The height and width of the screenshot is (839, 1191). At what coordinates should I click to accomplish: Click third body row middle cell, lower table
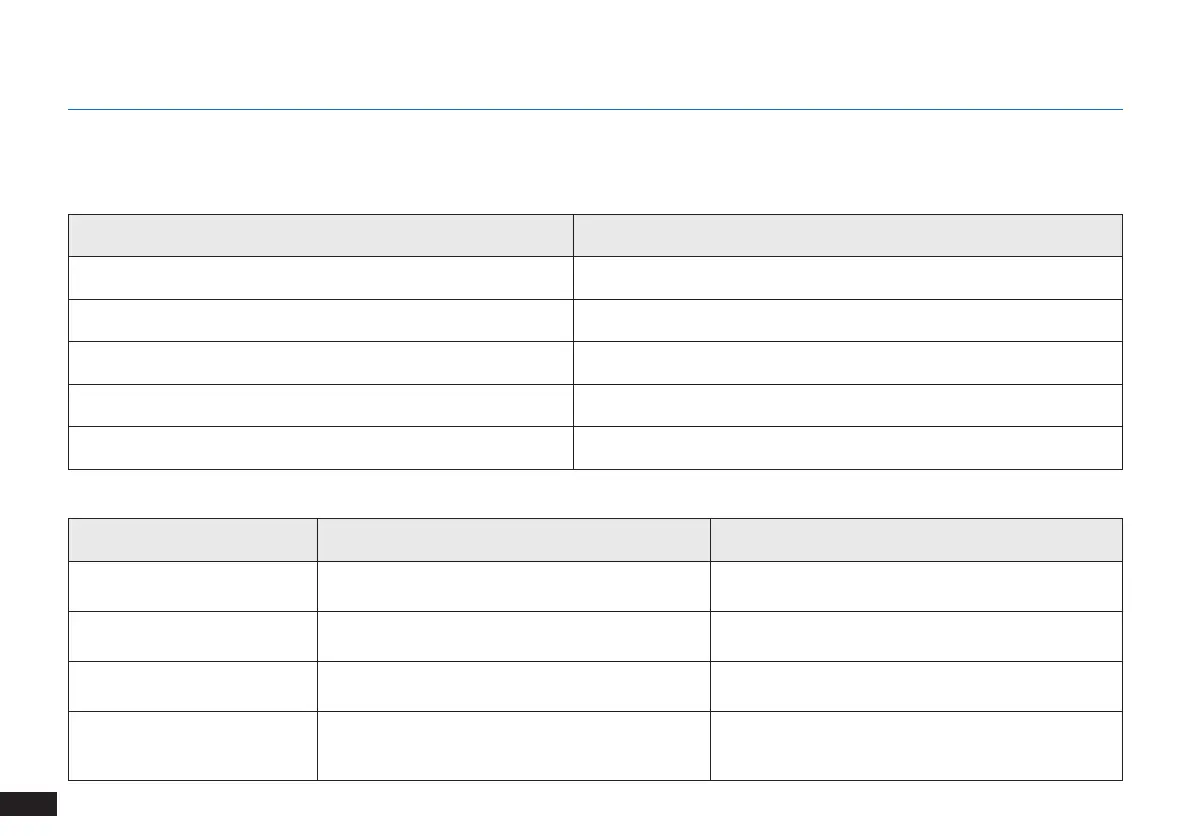(x=513, y=685)
